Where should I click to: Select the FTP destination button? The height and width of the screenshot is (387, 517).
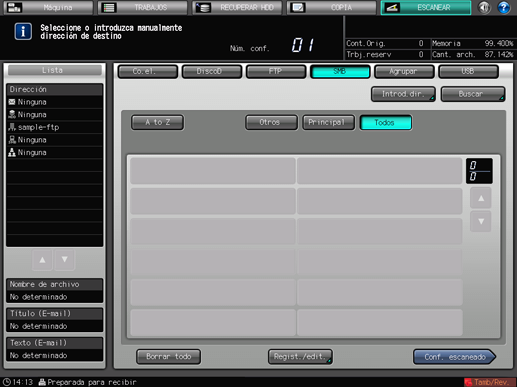[x=276, y=71]
